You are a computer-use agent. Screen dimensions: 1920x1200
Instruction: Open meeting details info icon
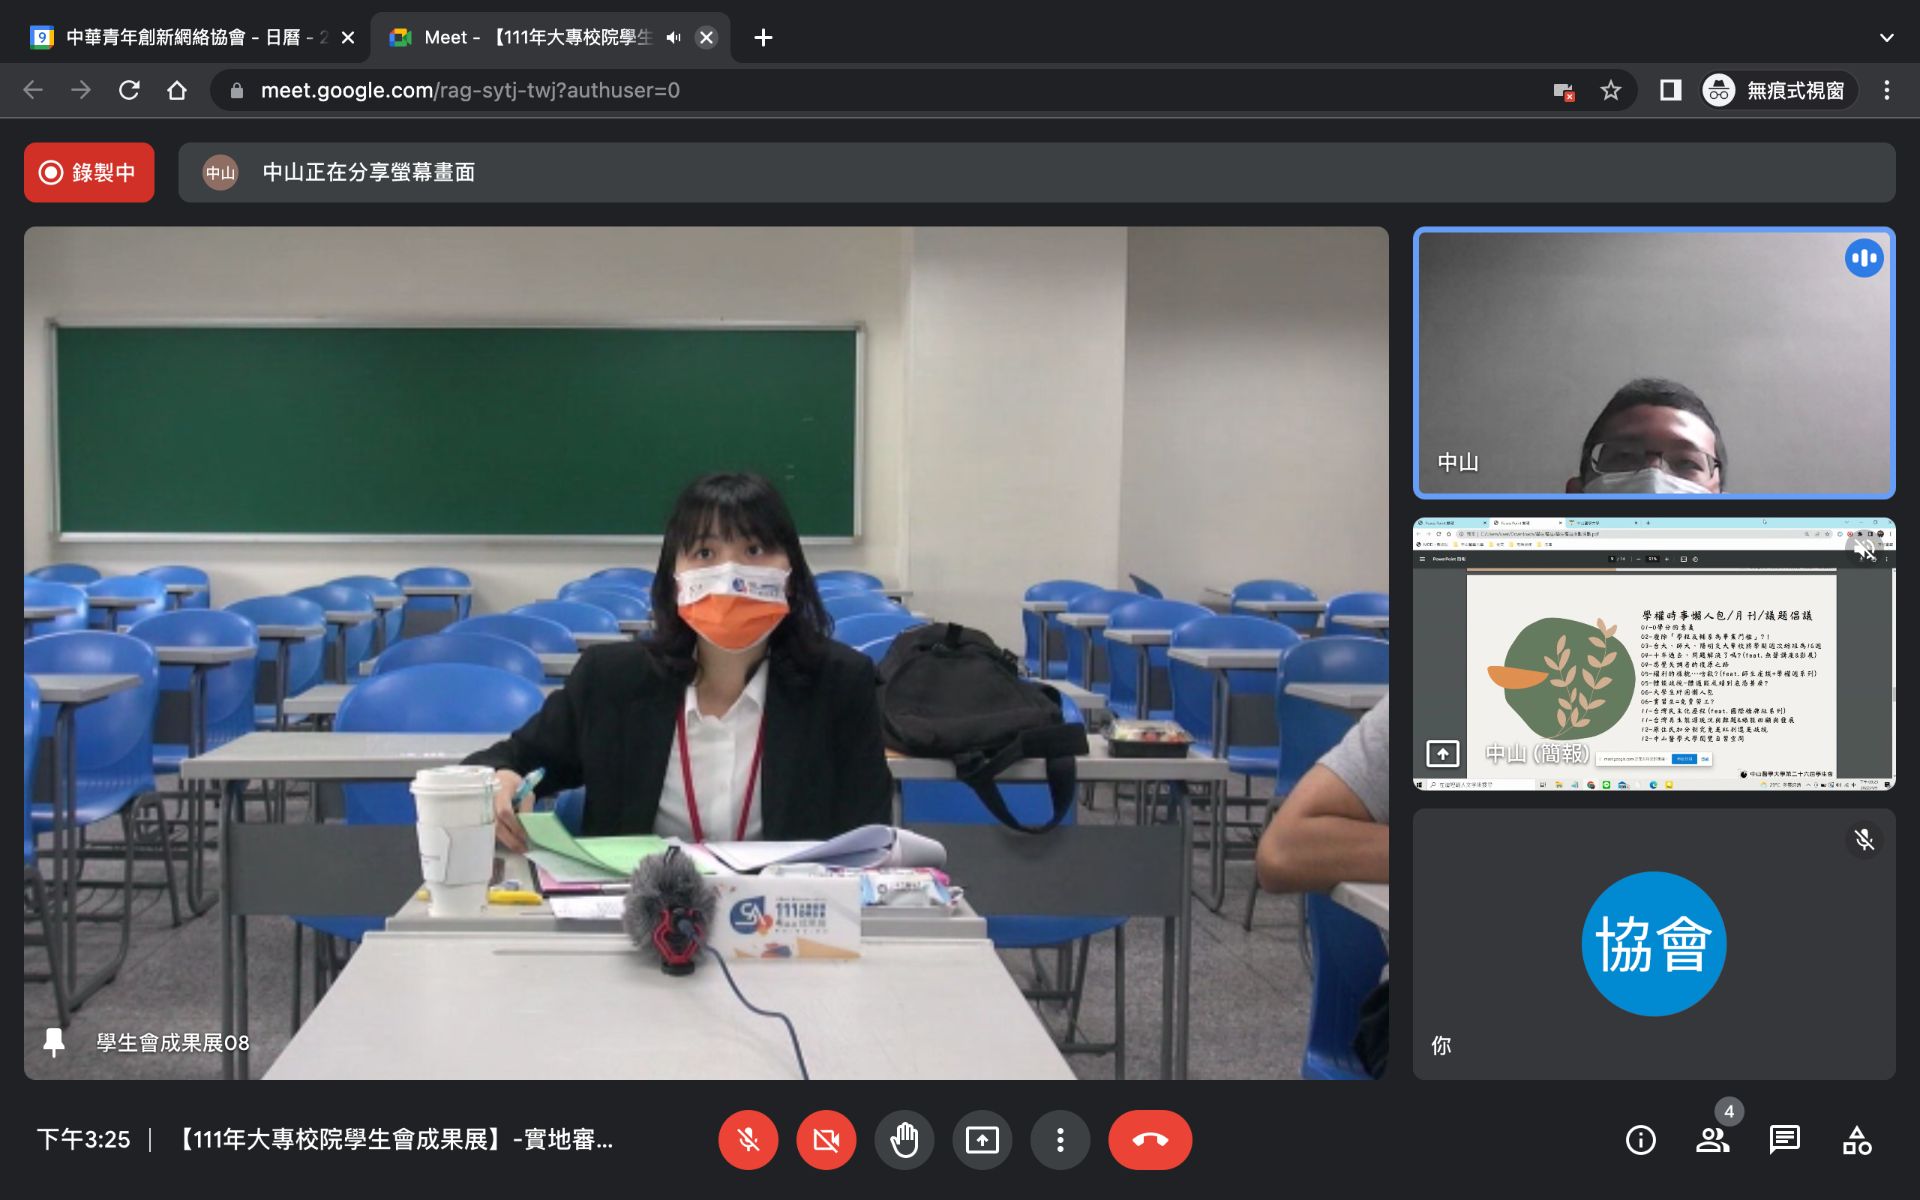[1640, 1139]
